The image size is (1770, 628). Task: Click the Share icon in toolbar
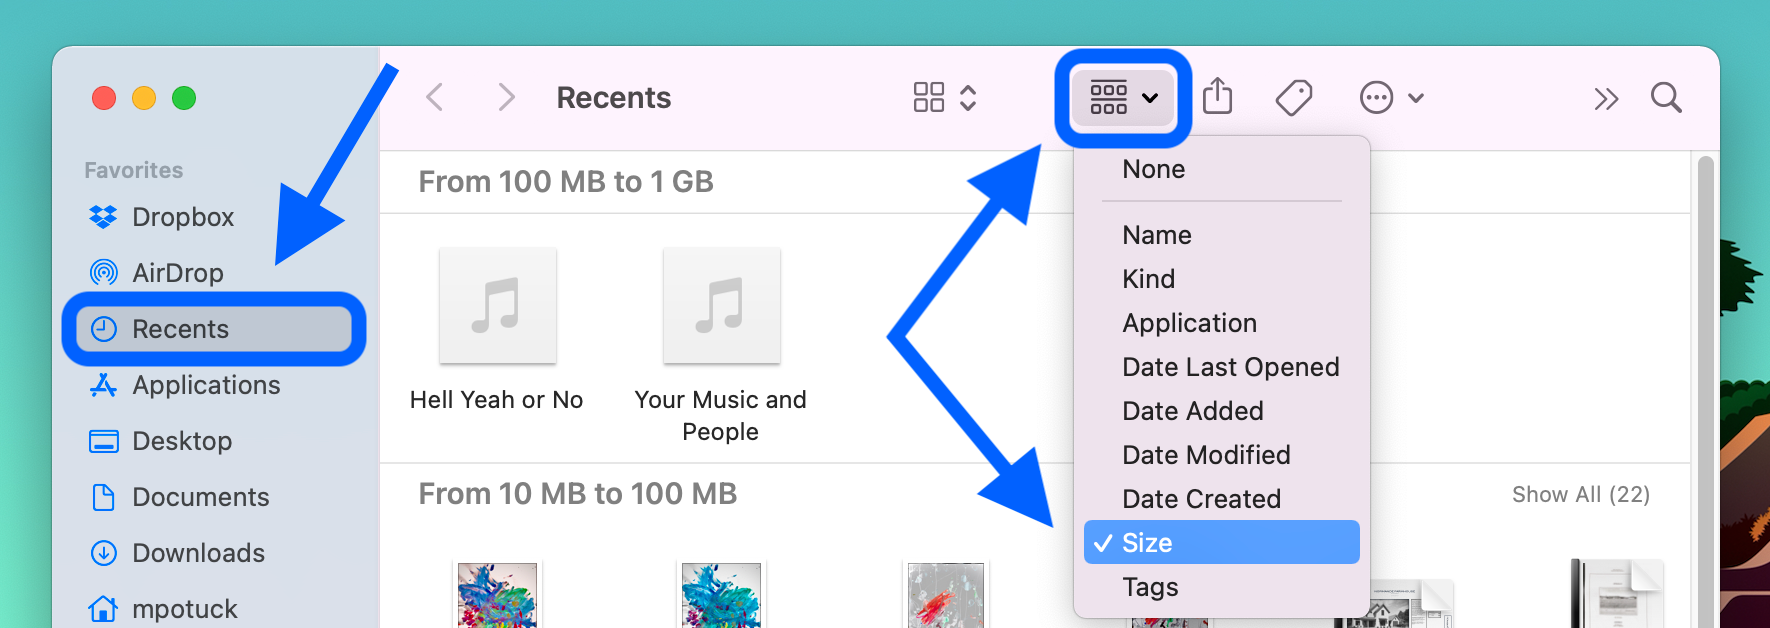click(x=1218, y=97)
